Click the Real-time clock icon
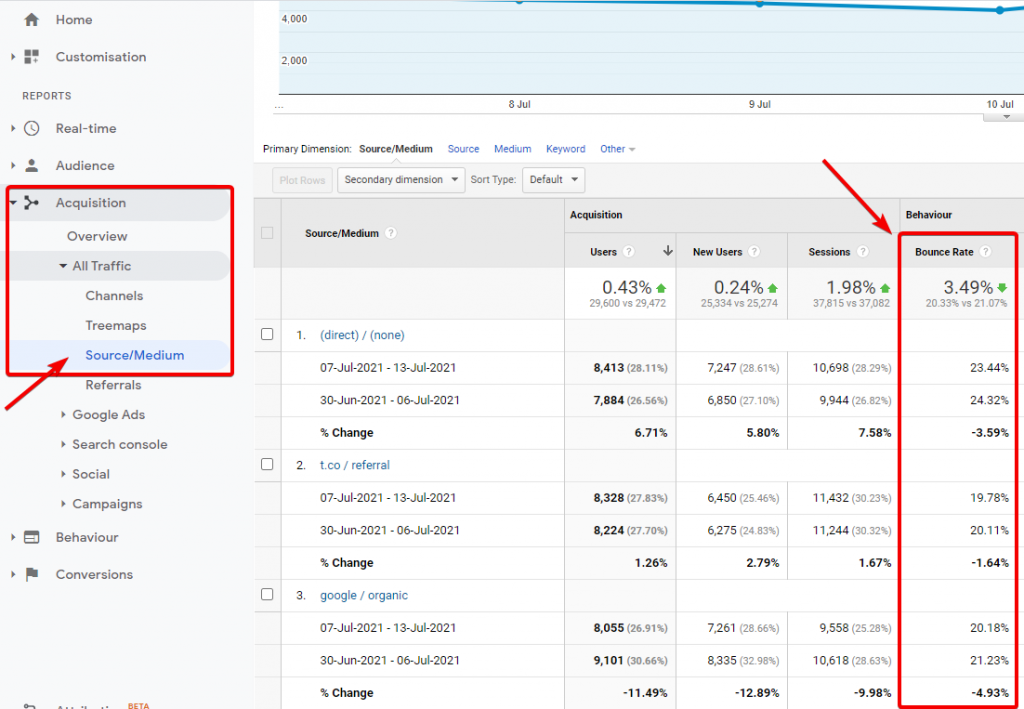 [32, 128]
